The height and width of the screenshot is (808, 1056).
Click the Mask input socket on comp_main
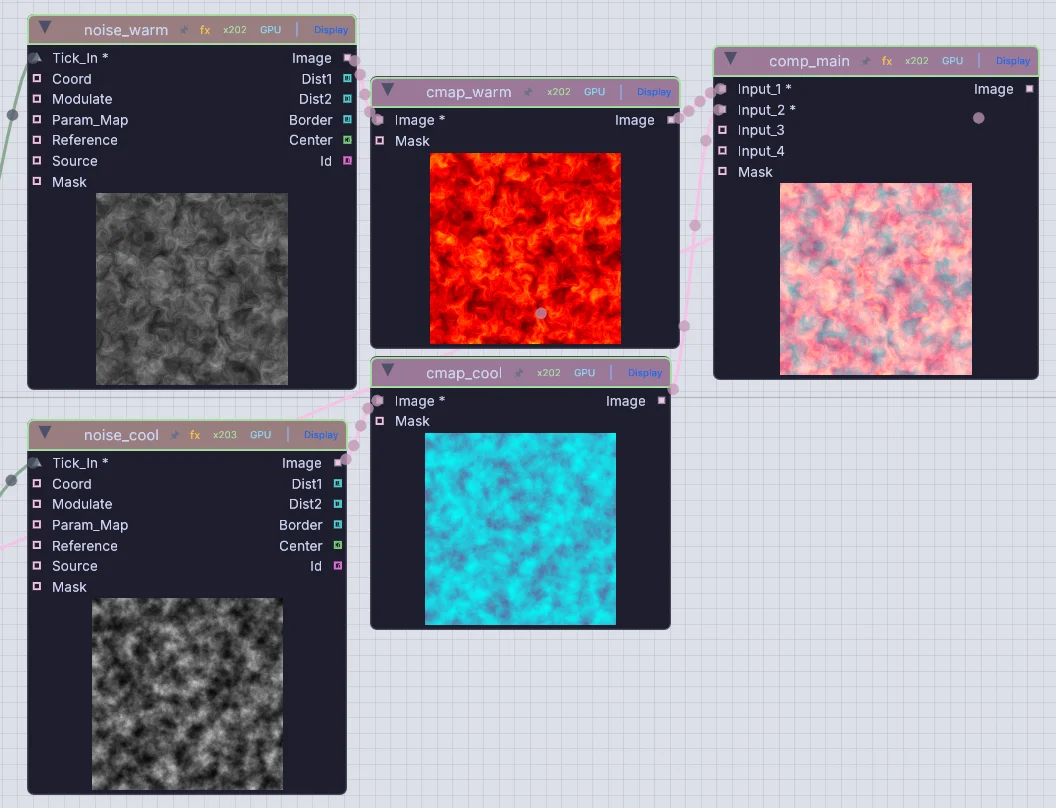coord(723,172)
